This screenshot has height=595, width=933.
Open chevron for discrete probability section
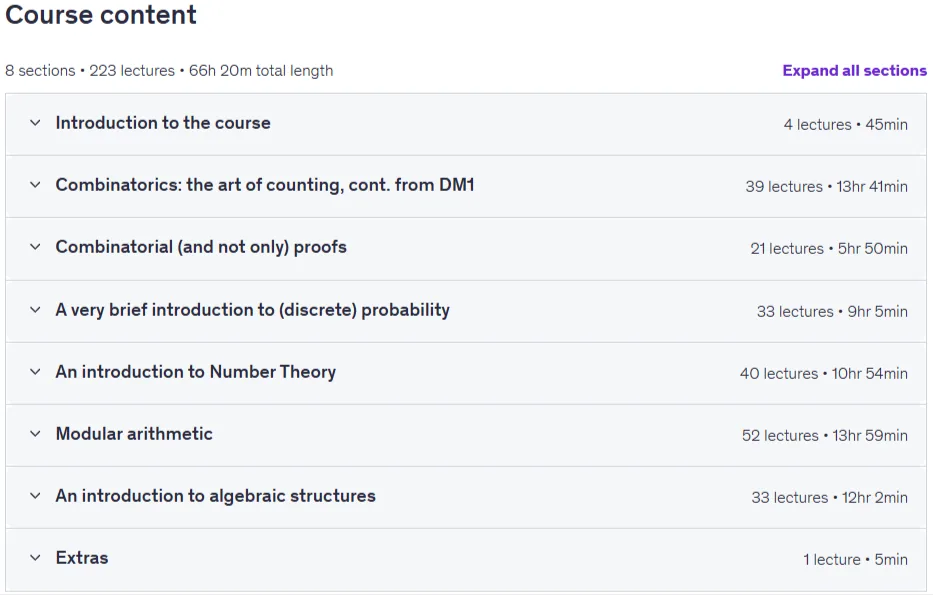click(x=35, y=310)
